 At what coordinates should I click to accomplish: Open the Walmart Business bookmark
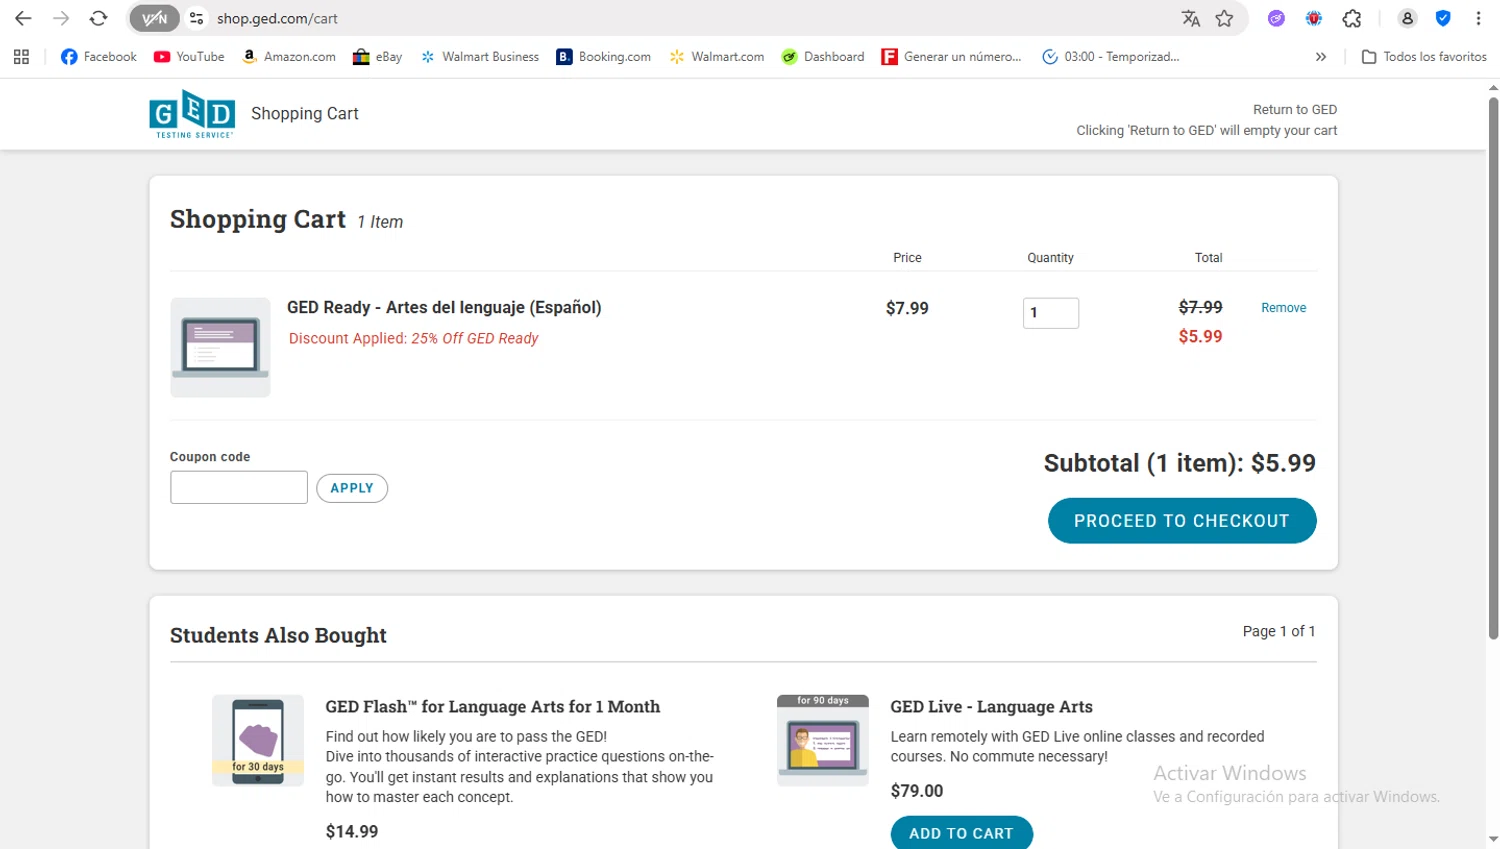pos(479,57)
